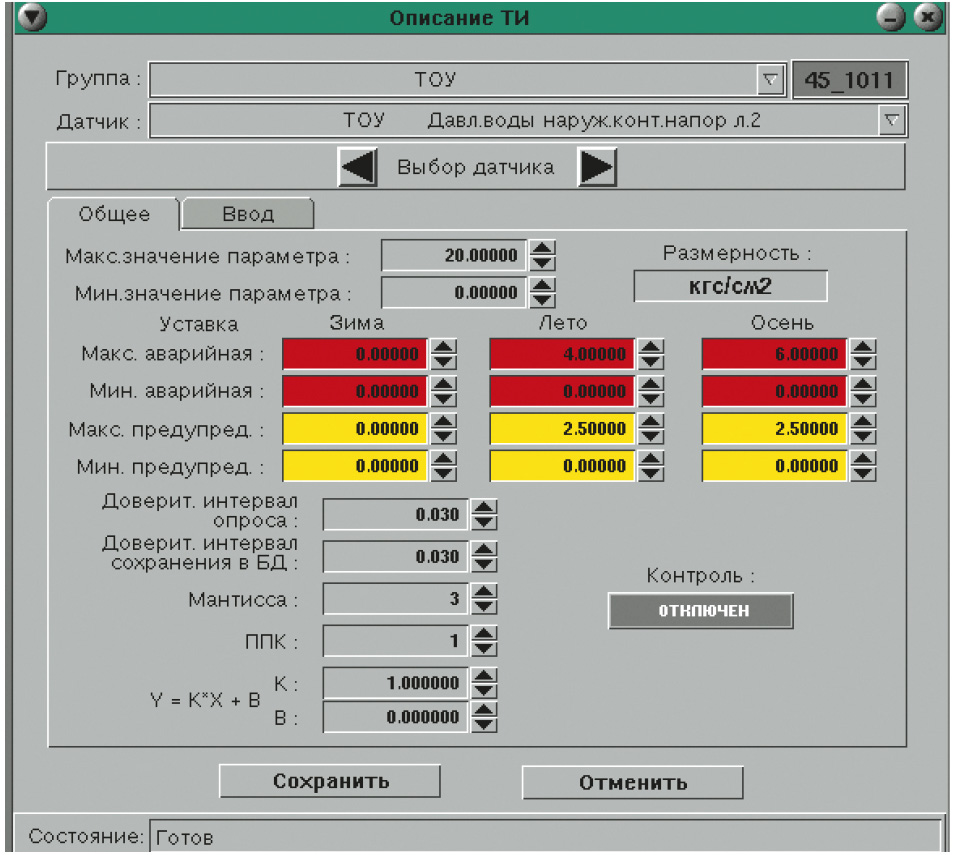This screenshot has height=855, width=954.
Task: Decrease the B coefficient value
Action: (x=484, y=724)
